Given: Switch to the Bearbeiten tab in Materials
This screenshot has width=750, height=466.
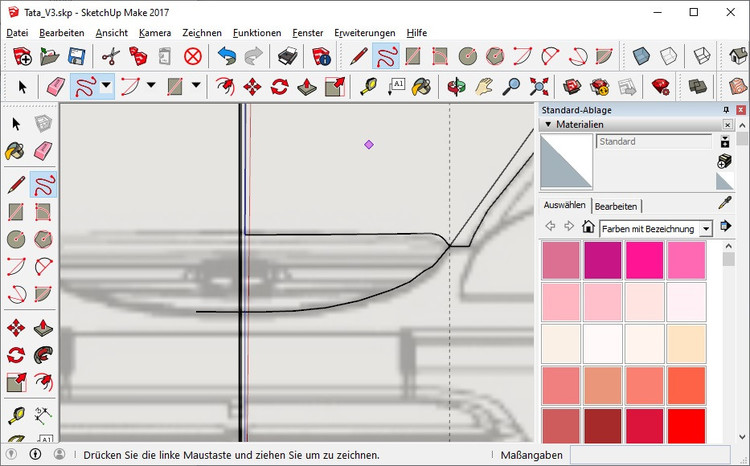Looking at the screenshot, I should (x=616, y=206).
